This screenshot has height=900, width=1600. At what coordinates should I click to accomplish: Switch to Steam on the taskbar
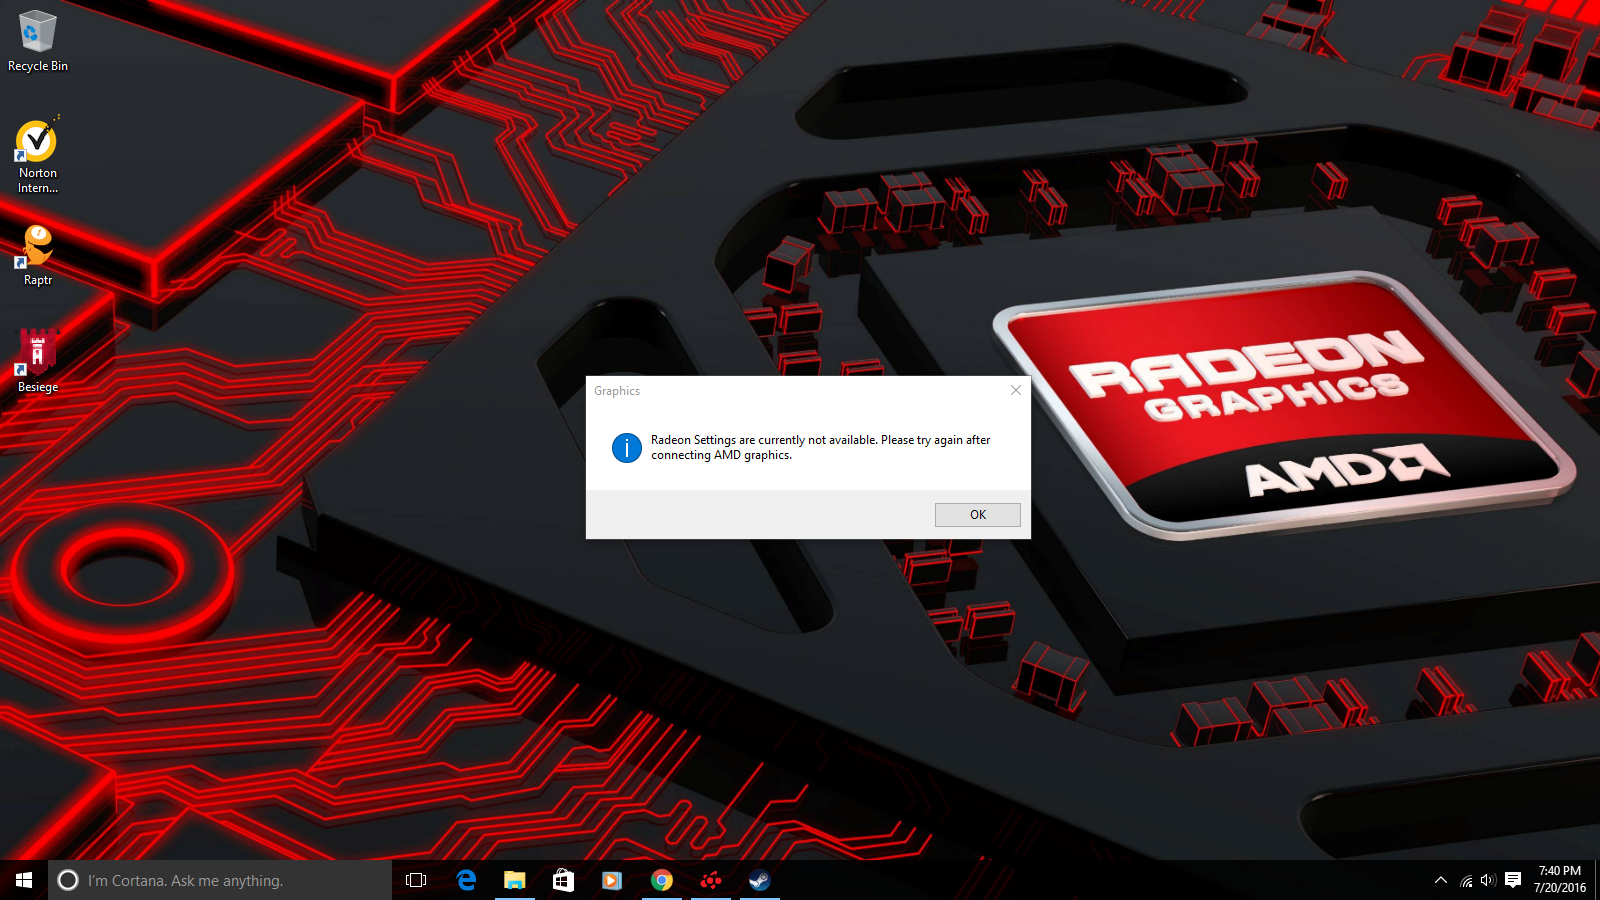760,880
